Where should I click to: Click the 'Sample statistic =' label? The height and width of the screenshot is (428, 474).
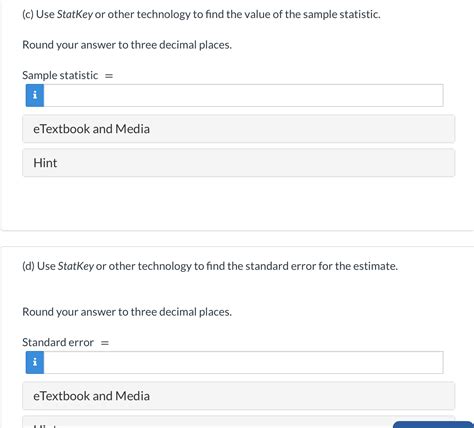click(68, 75)
